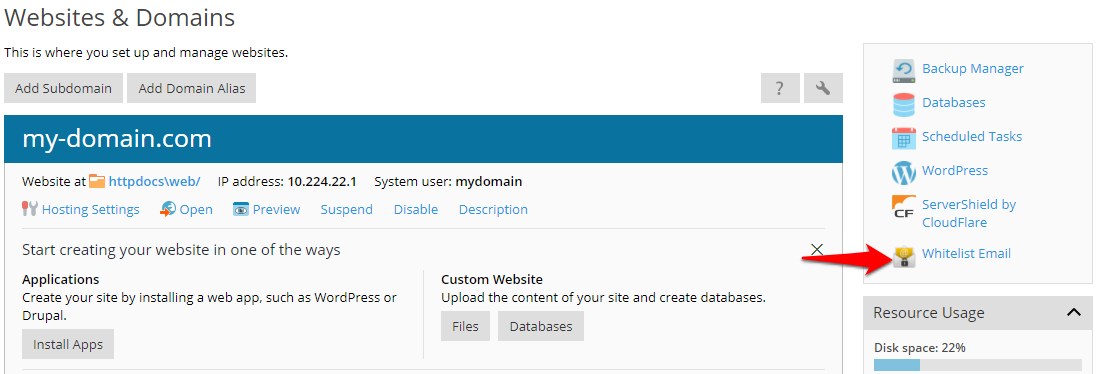The image size is (1097, 374).
Task: Open the ServerShield CloudFlare icon
Action: point(904,207)
